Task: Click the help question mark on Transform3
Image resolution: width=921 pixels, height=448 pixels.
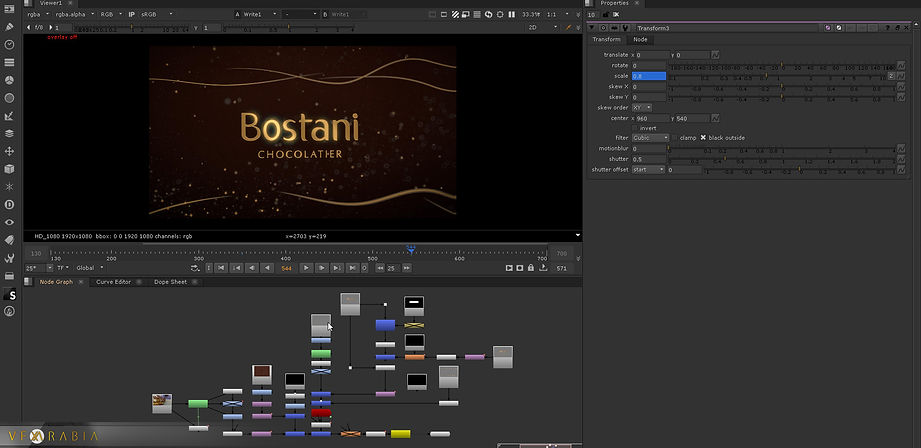Action: (x=888, y=28)
